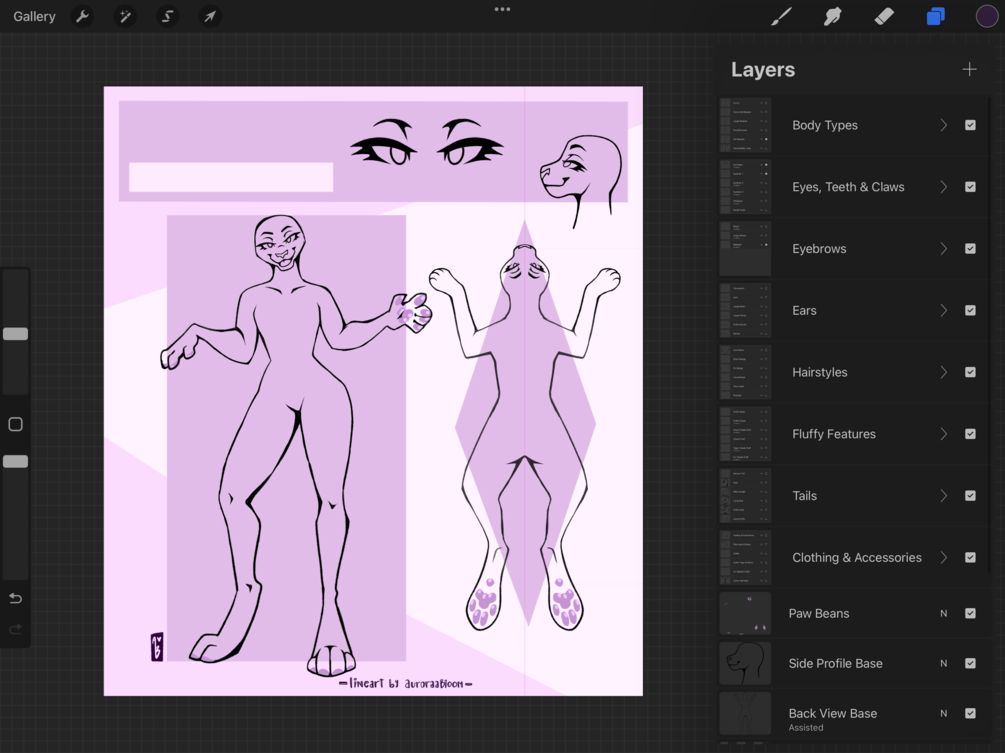1005x753 pixels.
Task: Hide the Body Types group
Action: (x=970, y=125)
